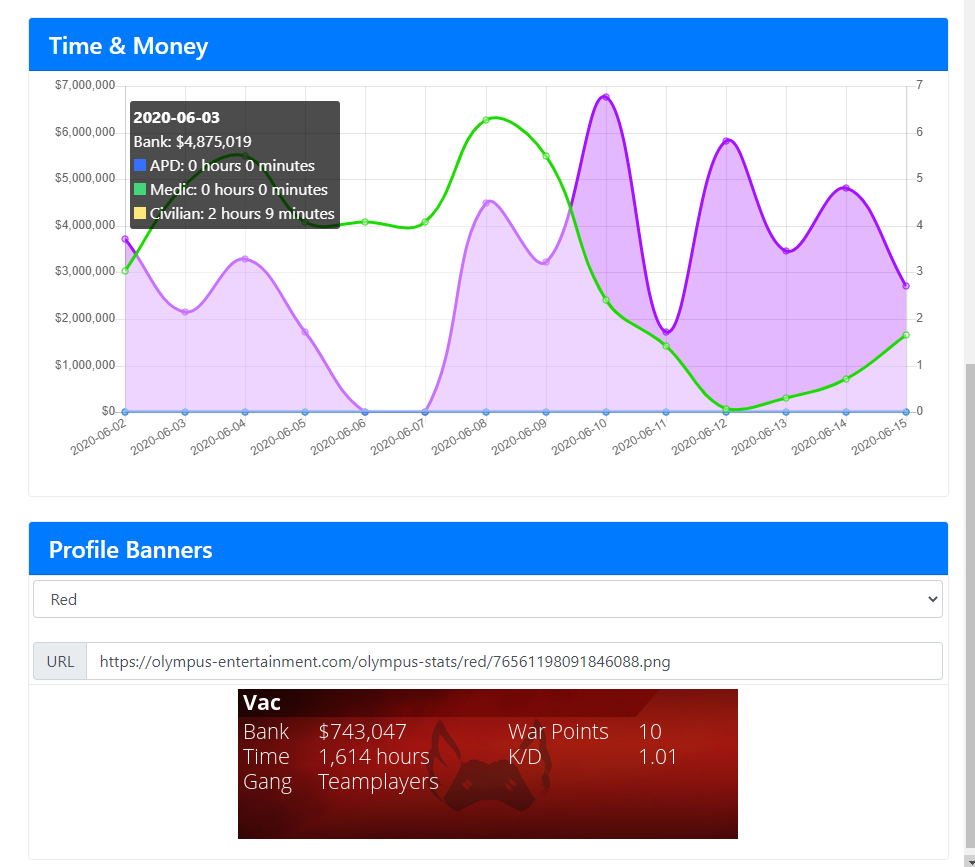Click the yellow Civilian legend square in tooltip
This screenshot has width=975, height=867.
(x=140, y=213)
